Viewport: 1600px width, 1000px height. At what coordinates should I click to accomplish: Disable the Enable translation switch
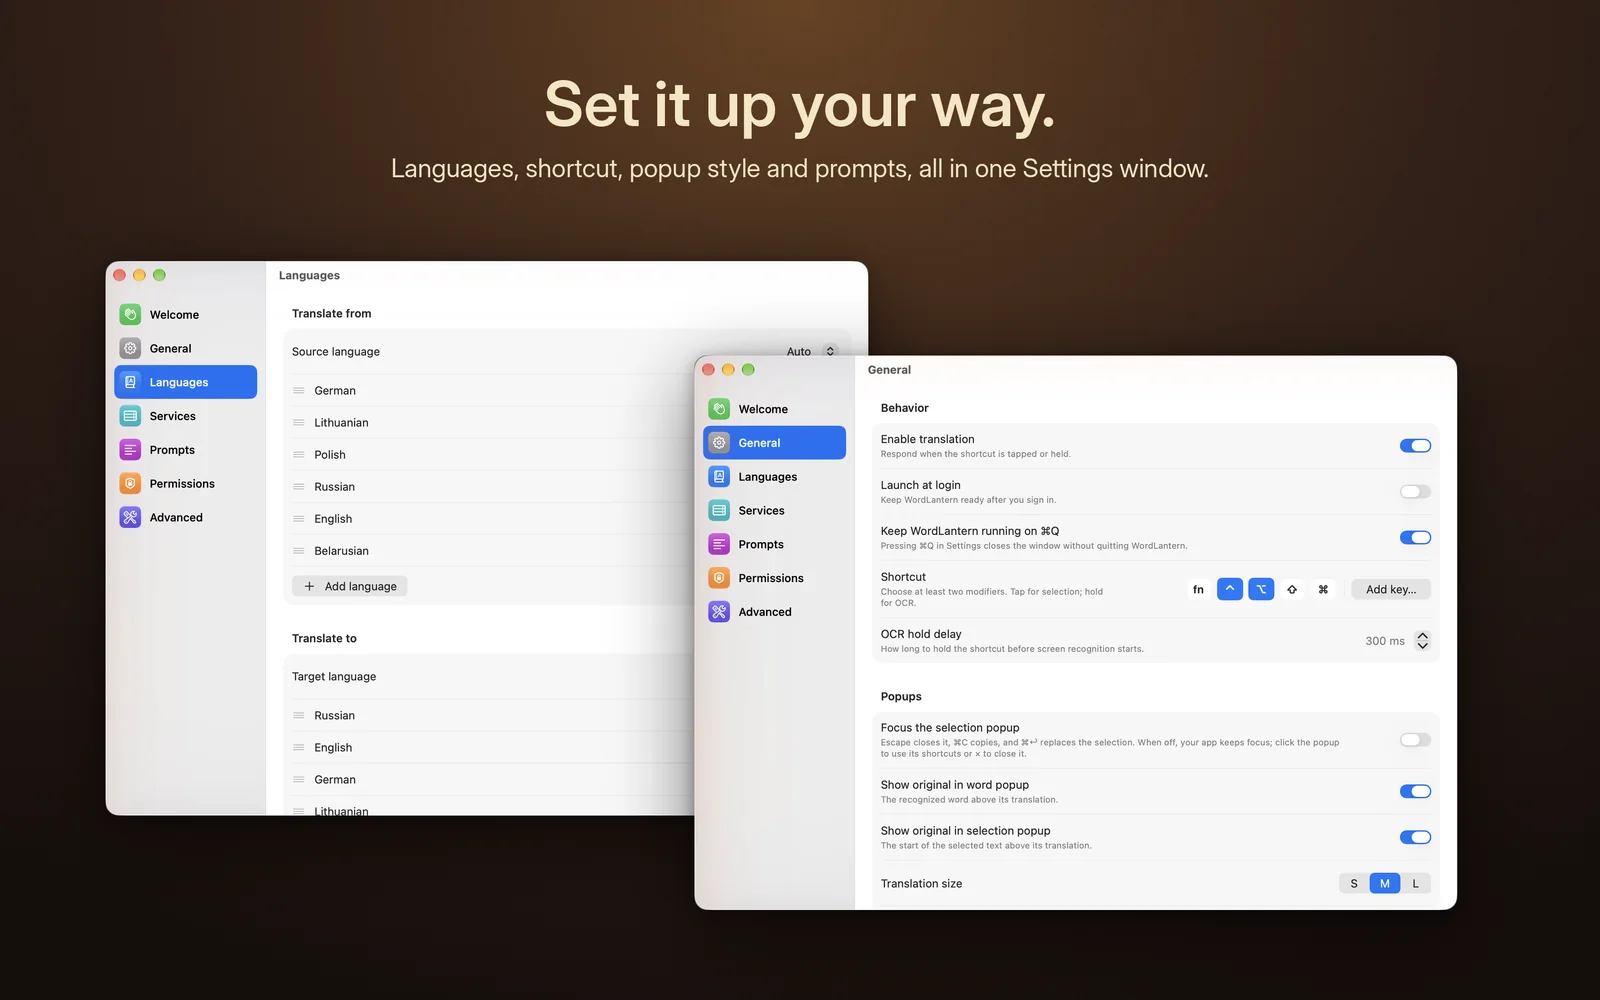1415,446
